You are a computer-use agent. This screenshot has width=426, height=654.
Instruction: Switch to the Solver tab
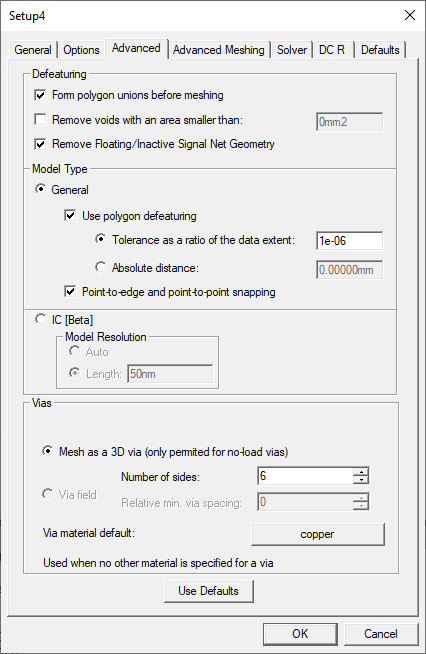click(x=292, y=50)
